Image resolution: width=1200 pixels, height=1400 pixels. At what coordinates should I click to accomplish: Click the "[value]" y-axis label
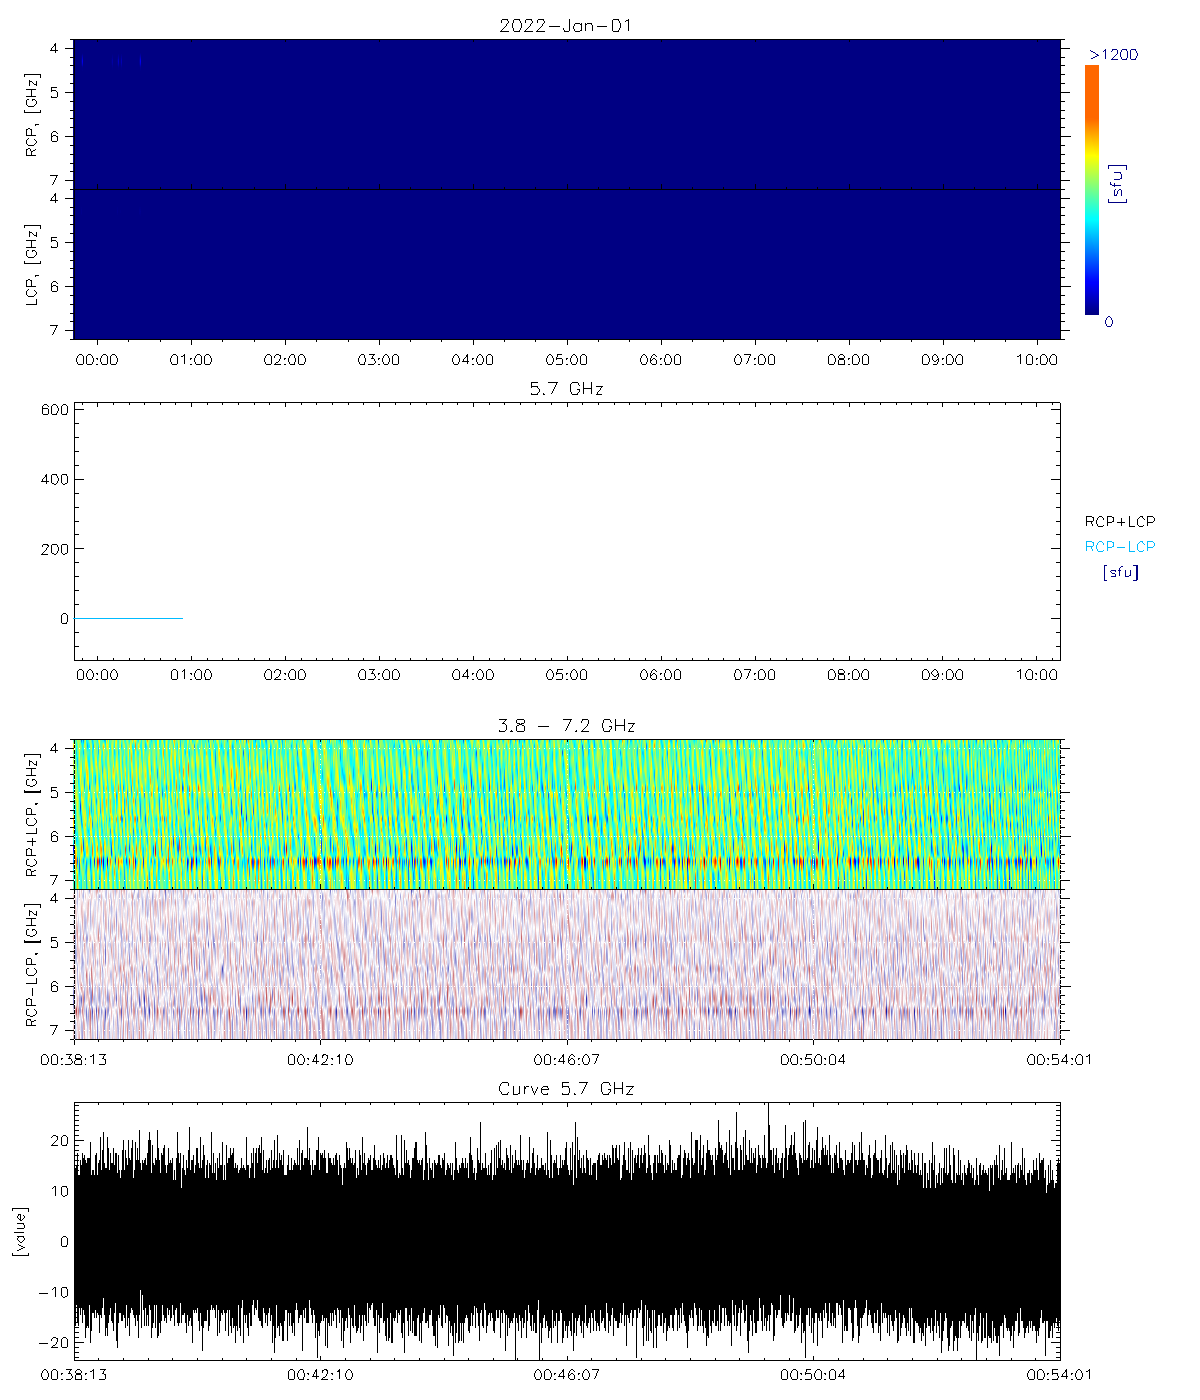(20, 1232)
